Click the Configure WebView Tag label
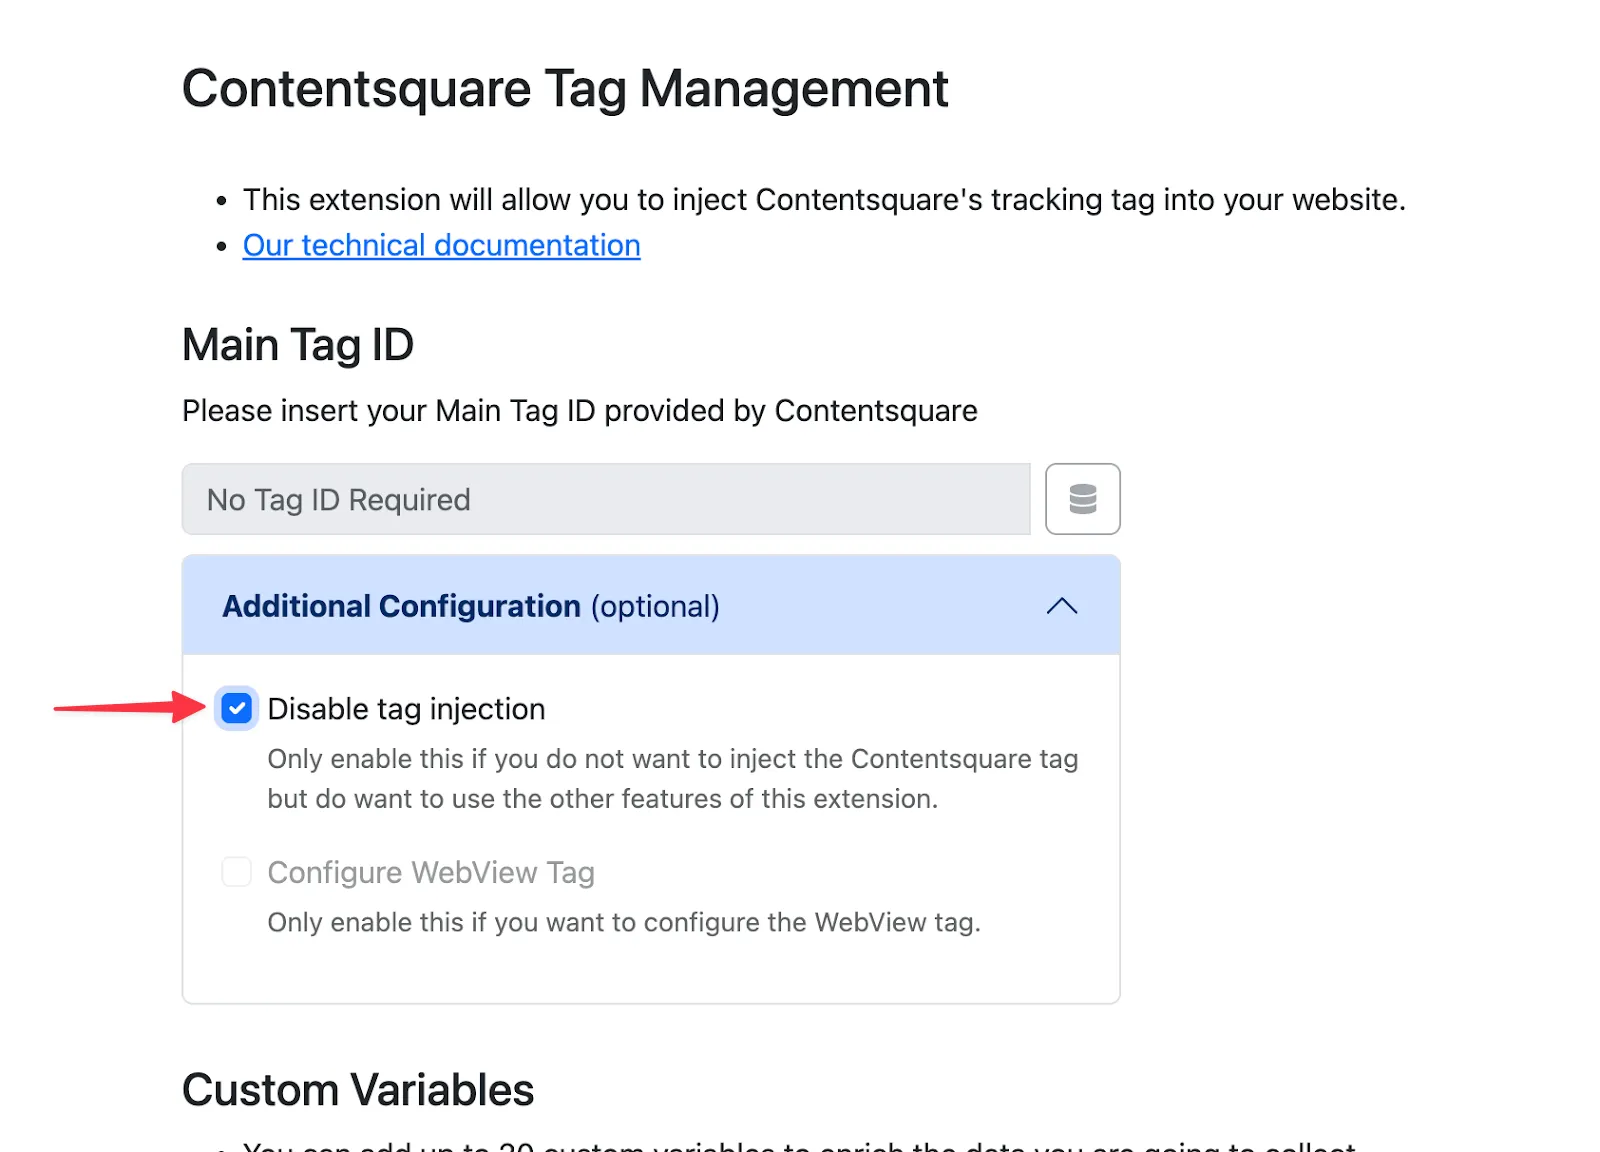The height and width of the screenshot is (1152, 1600). [x=431, y=872]
